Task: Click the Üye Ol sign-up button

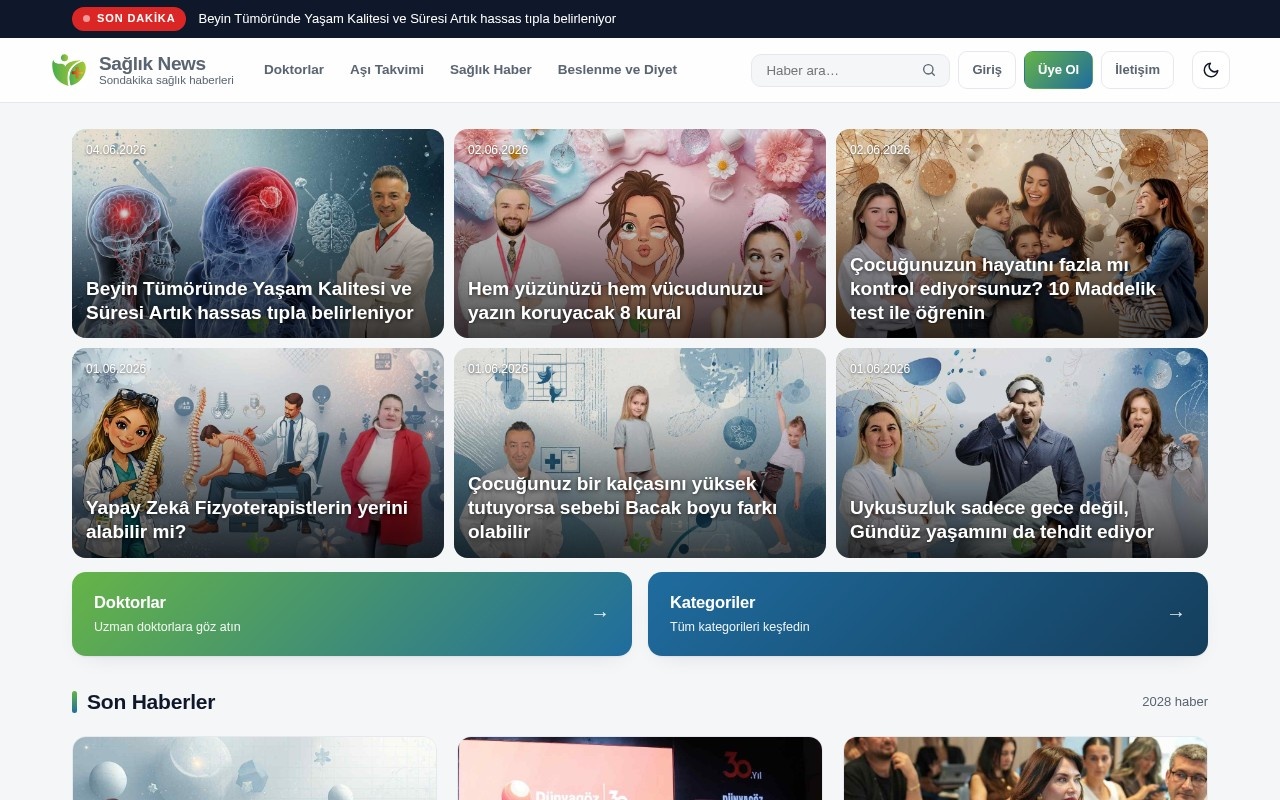Action: 1058,70
